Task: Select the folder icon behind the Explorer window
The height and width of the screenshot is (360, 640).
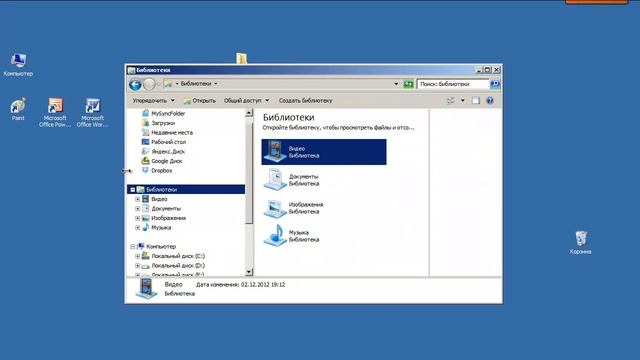Action: click(241, 58)
